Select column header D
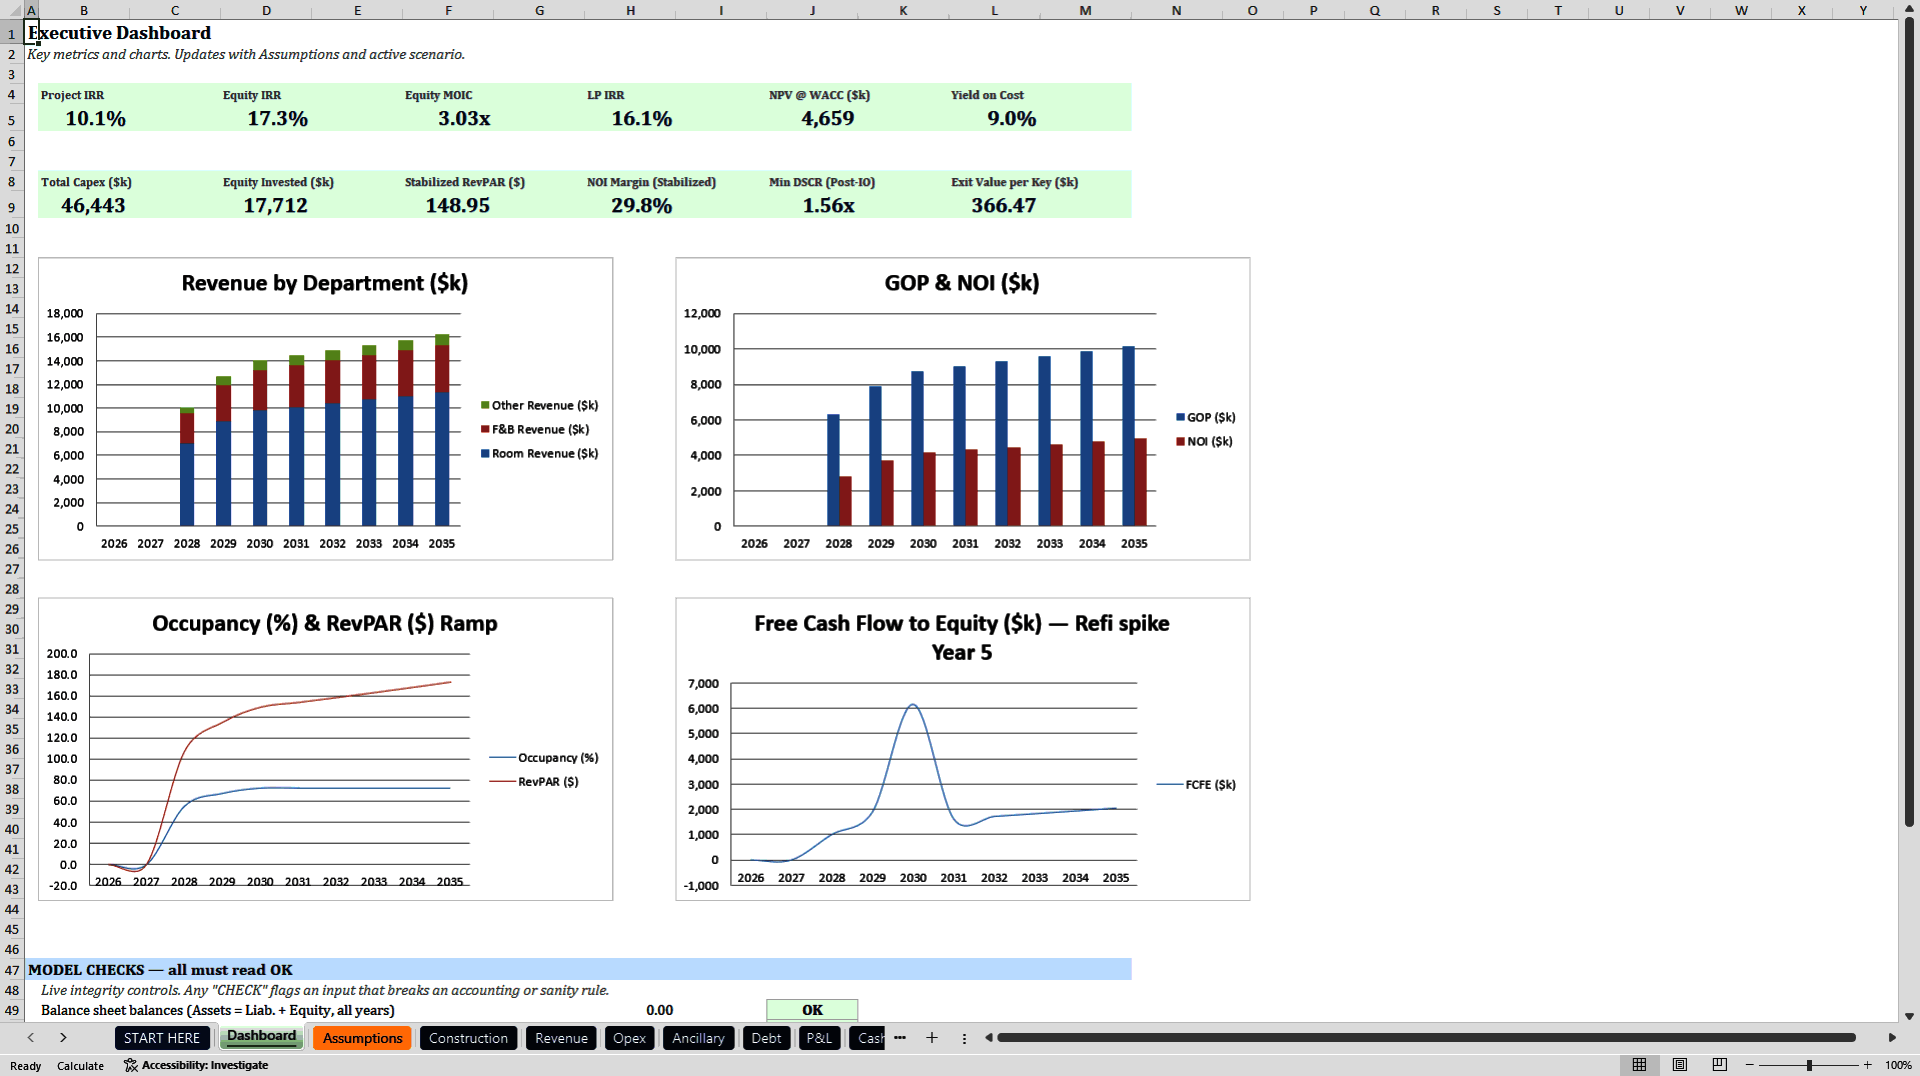The image size is (1920, 1076). [266, 10]
